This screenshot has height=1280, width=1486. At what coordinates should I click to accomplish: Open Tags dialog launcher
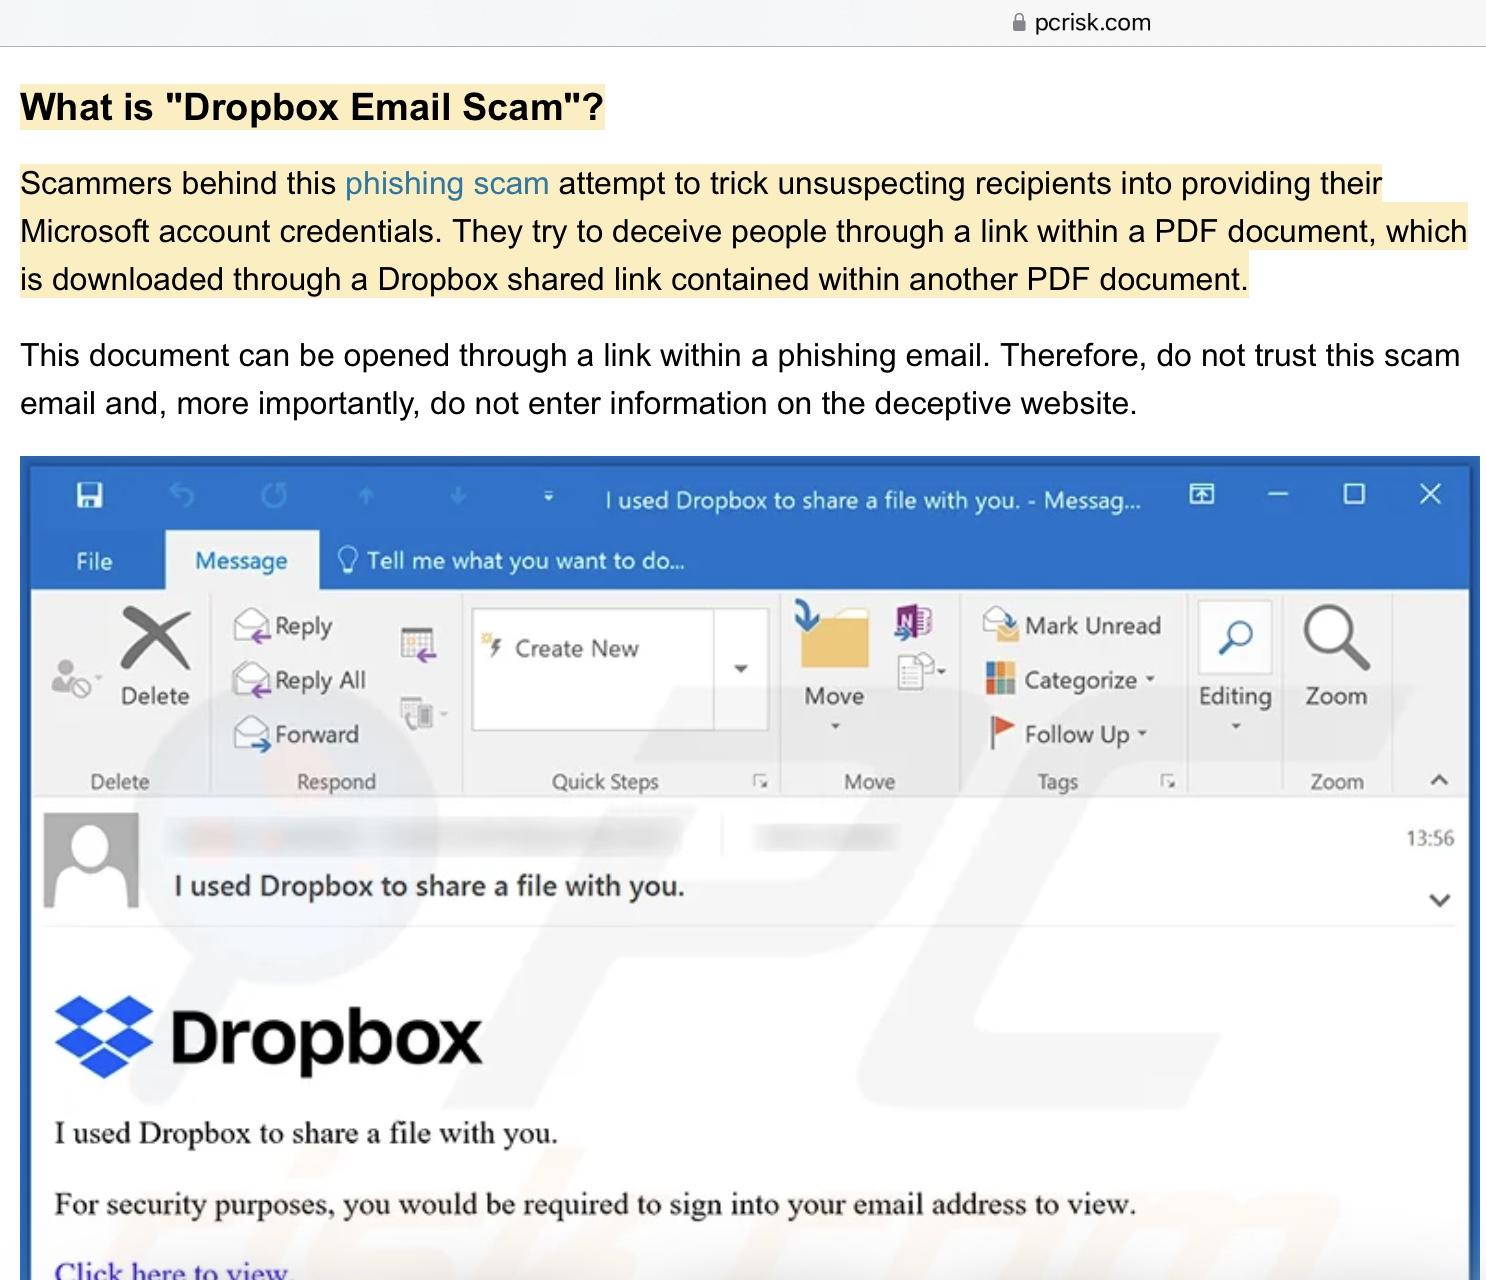coord(1167,781)
